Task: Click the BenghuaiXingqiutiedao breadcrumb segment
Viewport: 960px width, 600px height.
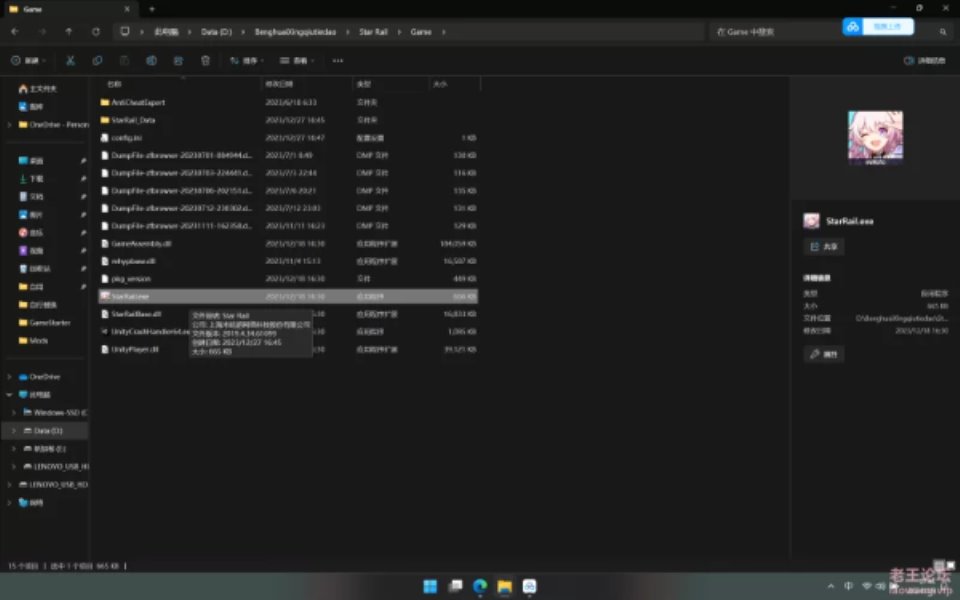Action: tap(296, 32)
